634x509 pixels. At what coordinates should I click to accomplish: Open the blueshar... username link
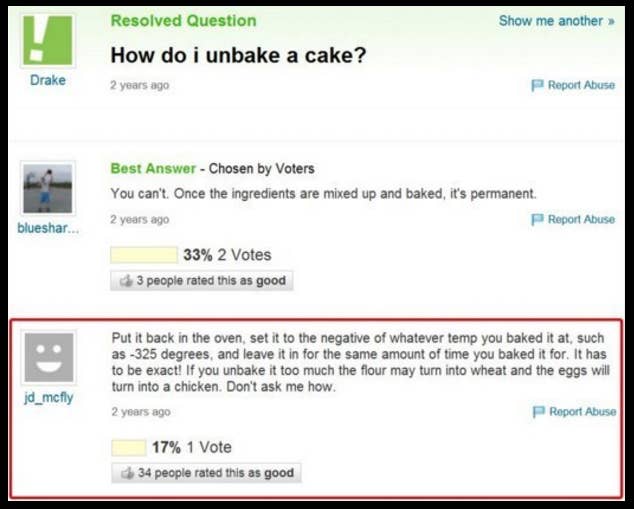coord(47,228)
